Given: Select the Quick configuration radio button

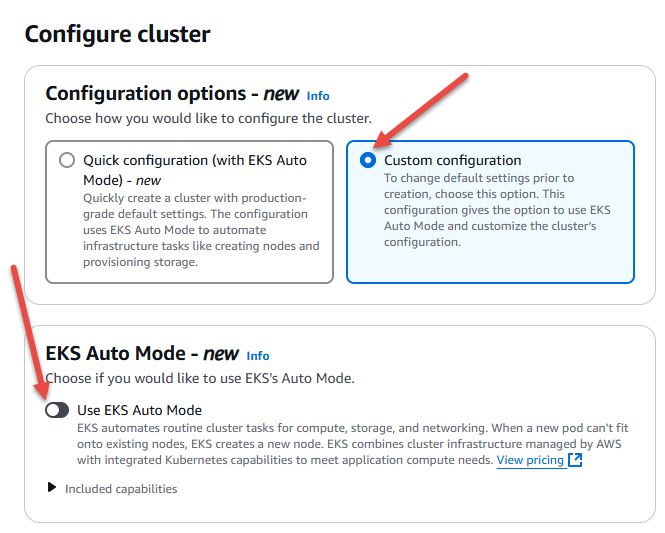Looking at the screenshot, I should tap(67, 160).
